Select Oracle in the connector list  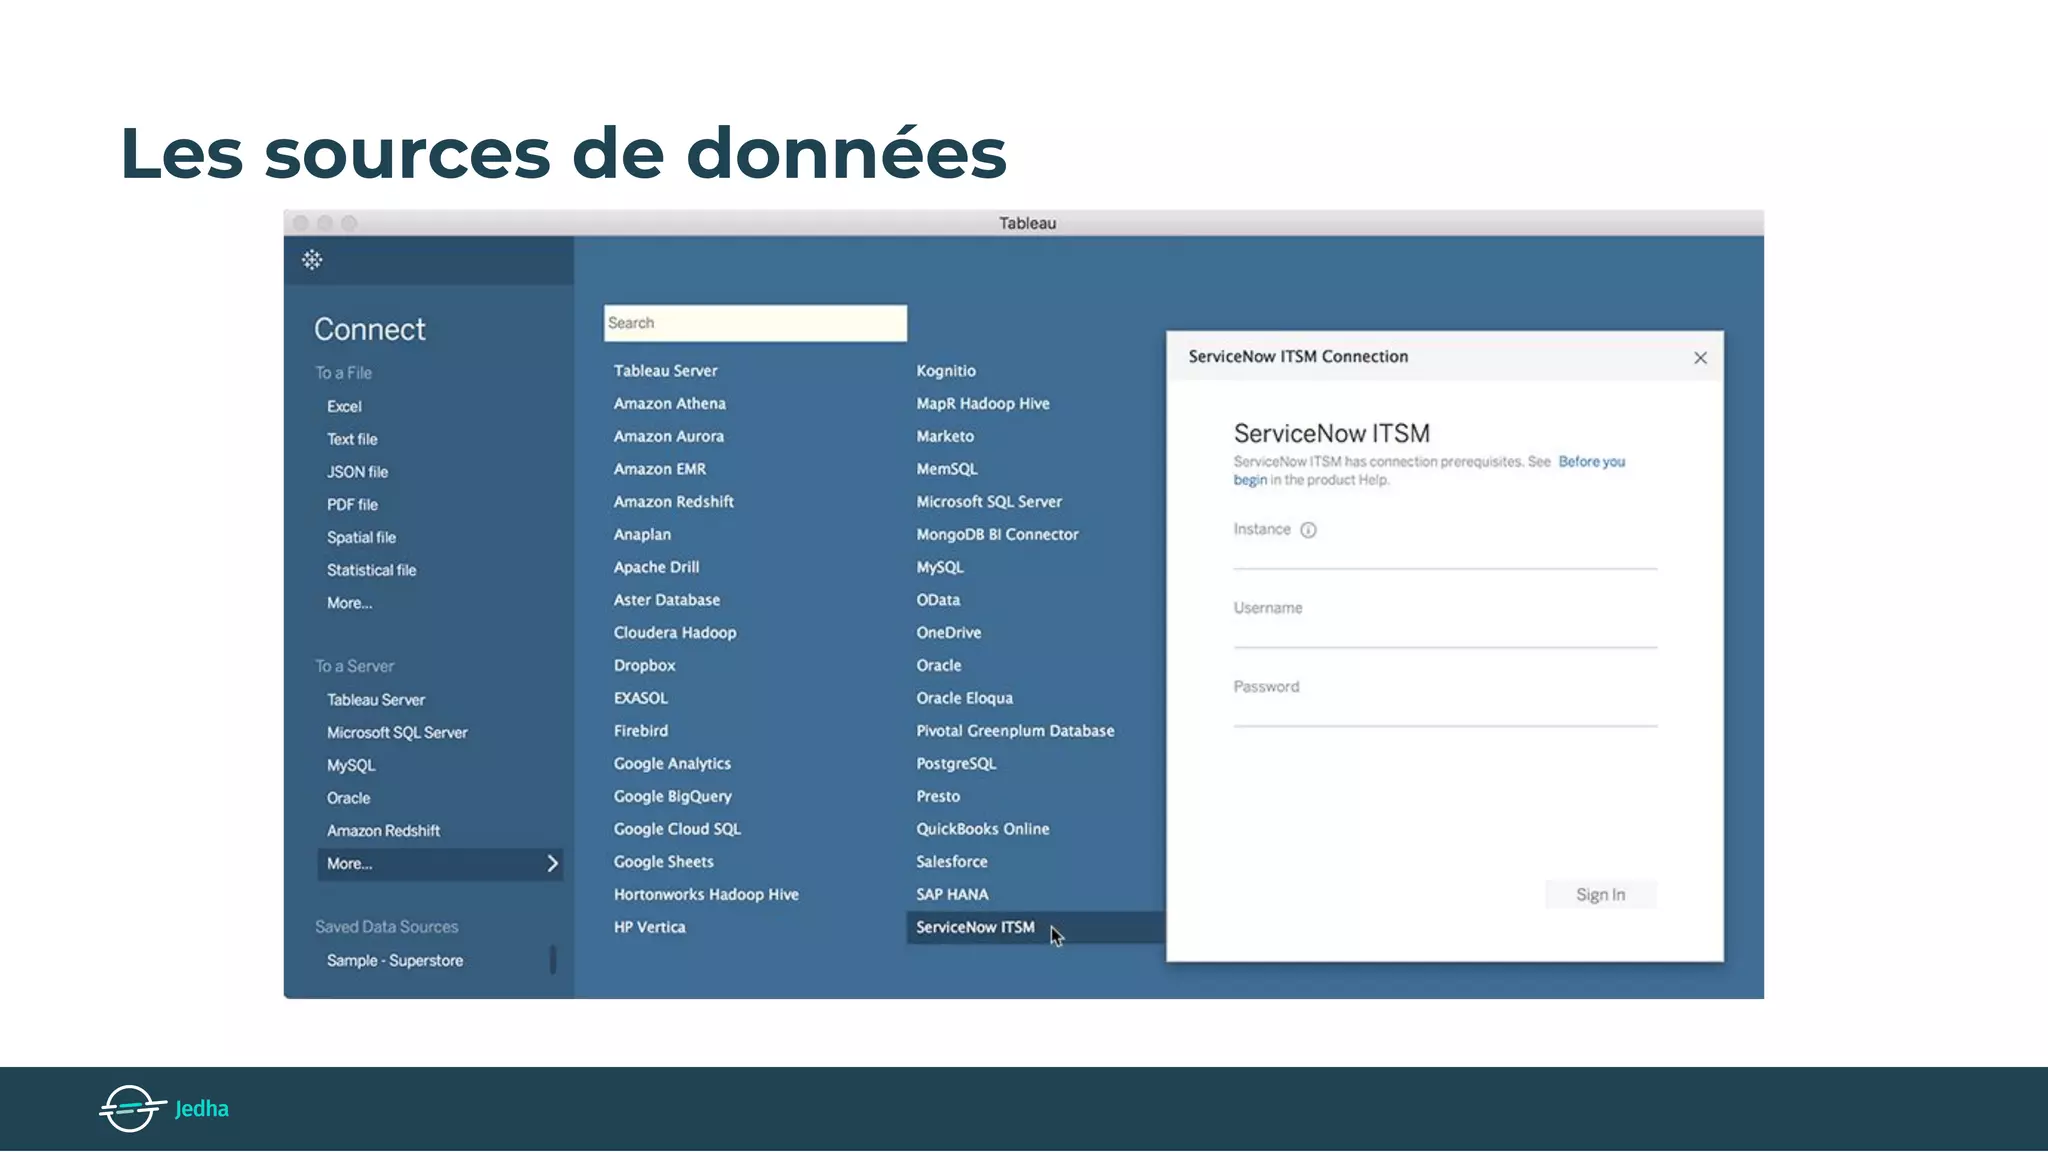tap(939, 665)
